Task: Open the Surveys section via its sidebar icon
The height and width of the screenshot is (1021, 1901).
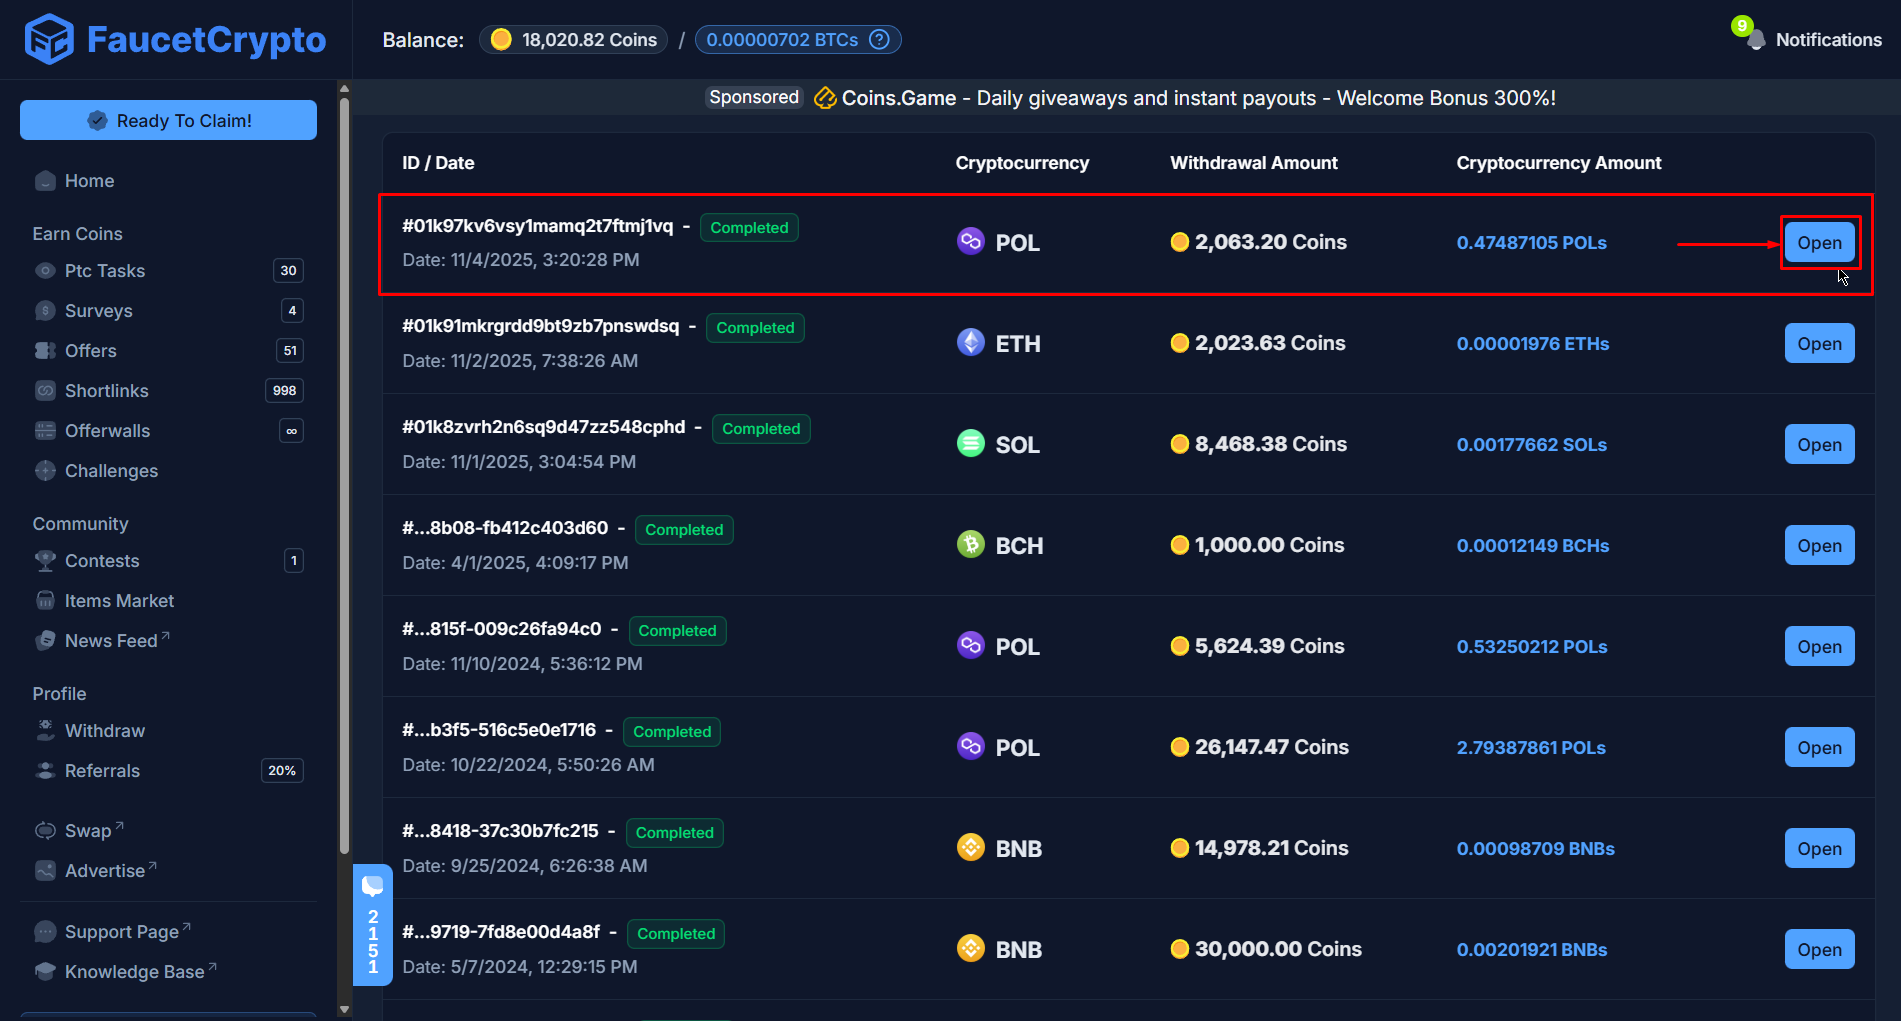Action: pyautogui.click(x=45, y=310)
